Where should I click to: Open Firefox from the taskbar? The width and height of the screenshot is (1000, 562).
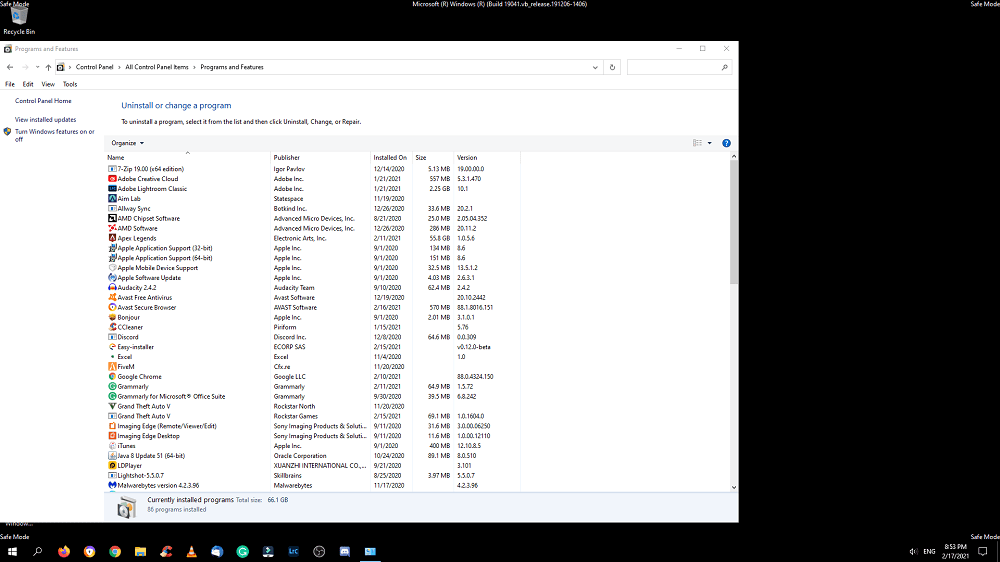coord(64,551)
